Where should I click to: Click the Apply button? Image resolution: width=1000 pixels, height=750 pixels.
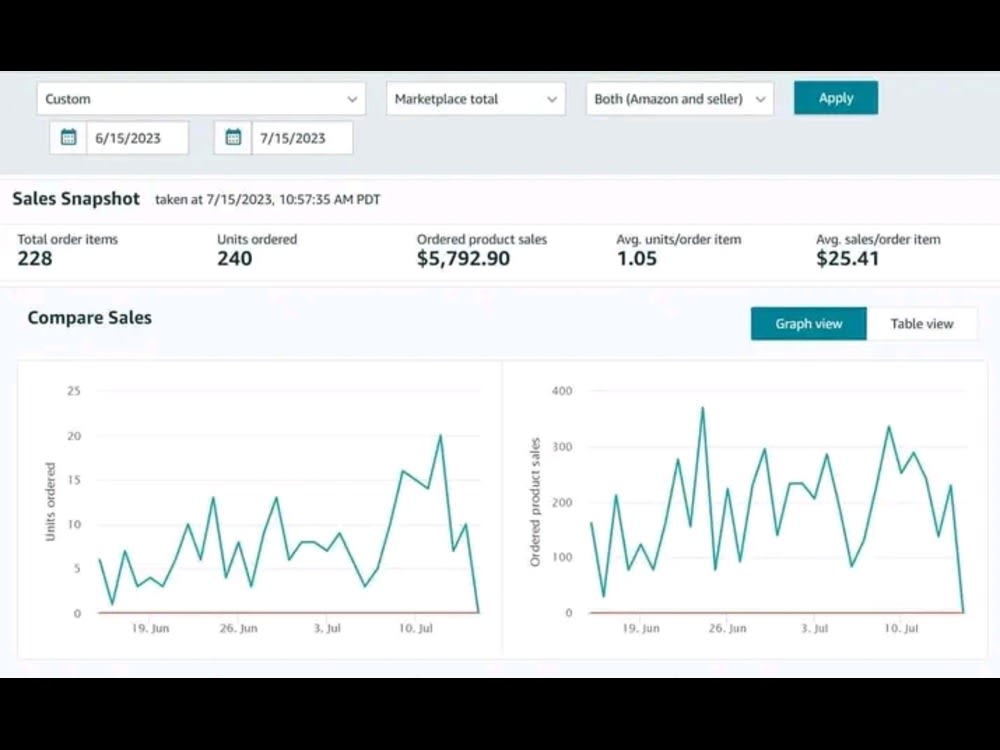[835, 98]
